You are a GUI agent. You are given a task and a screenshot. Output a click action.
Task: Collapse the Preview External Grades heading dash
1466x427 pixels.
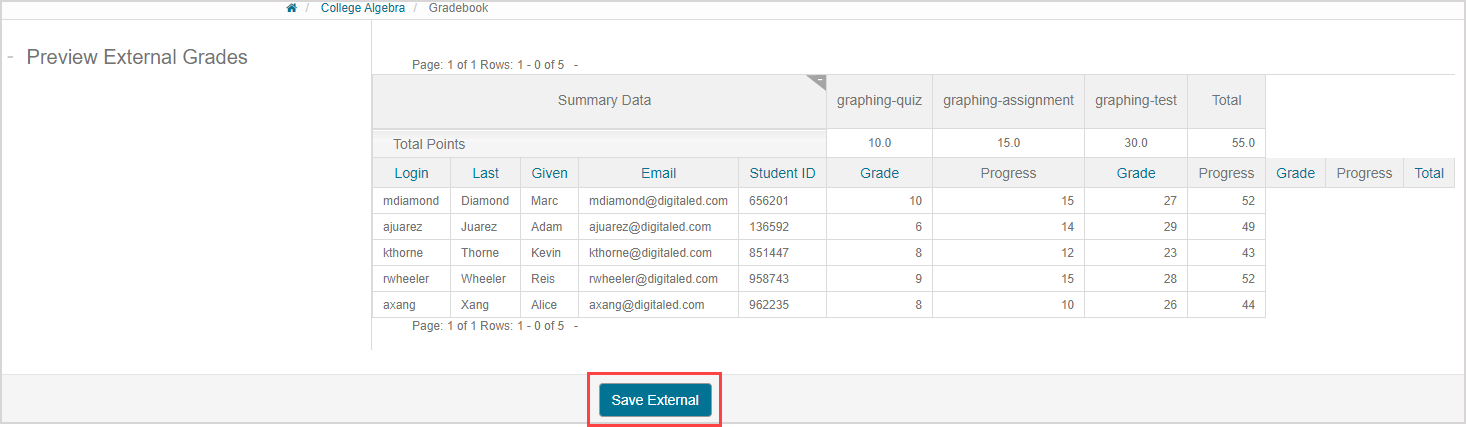(x=10, y=57)
